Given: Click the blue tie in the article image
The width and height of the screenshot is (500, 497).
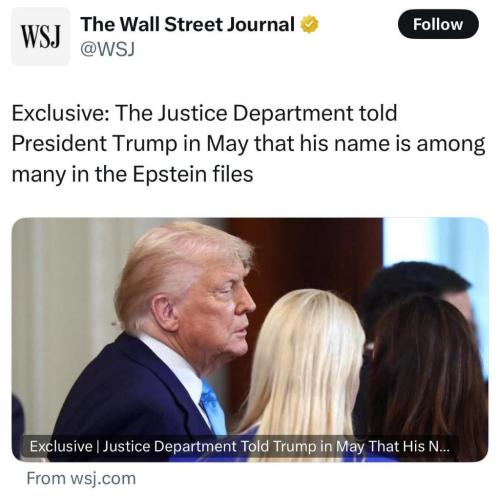Looking at the screenshot, I should point(213,408).
